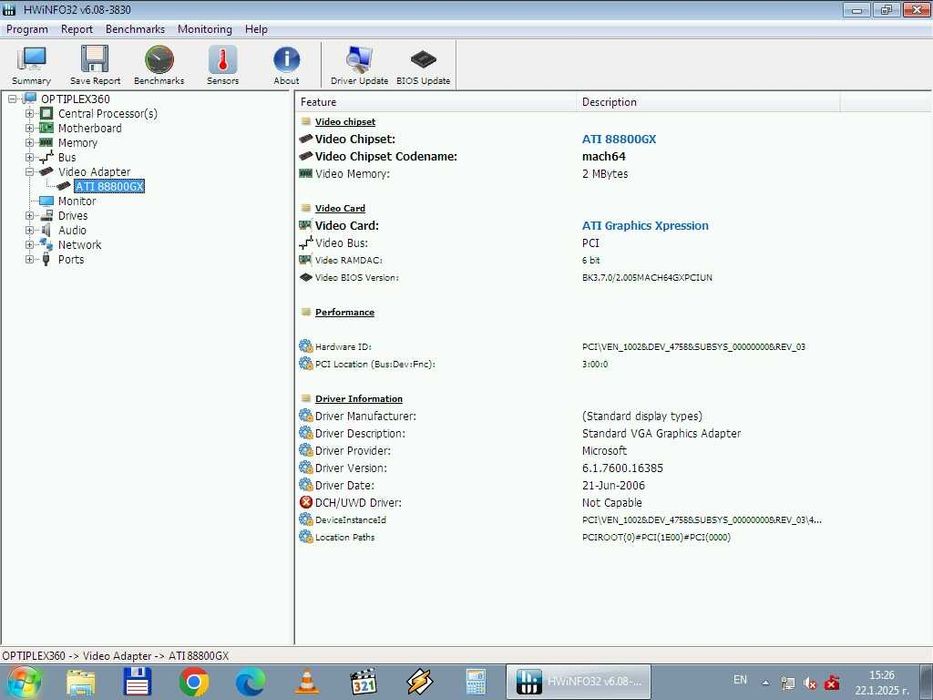Select the OPTIPLEX360 root item
The width and height of the screenshot is (933, 700).
(x=75, y=99)
